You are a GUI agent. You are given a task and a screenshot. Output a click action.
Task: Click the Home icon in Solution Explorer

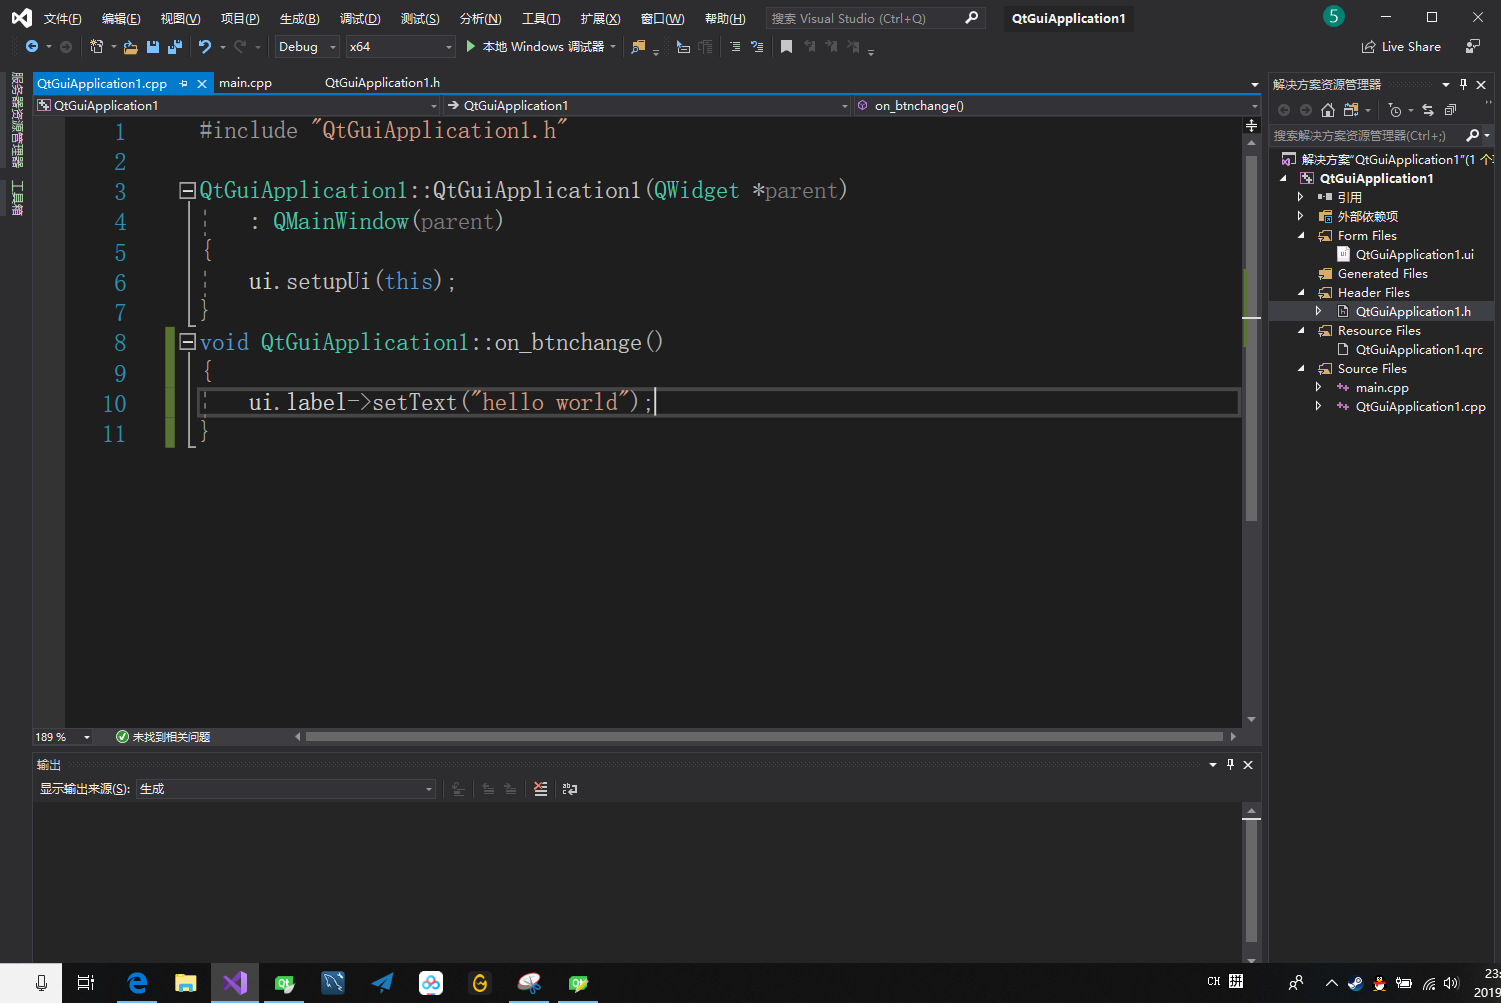1328,110
